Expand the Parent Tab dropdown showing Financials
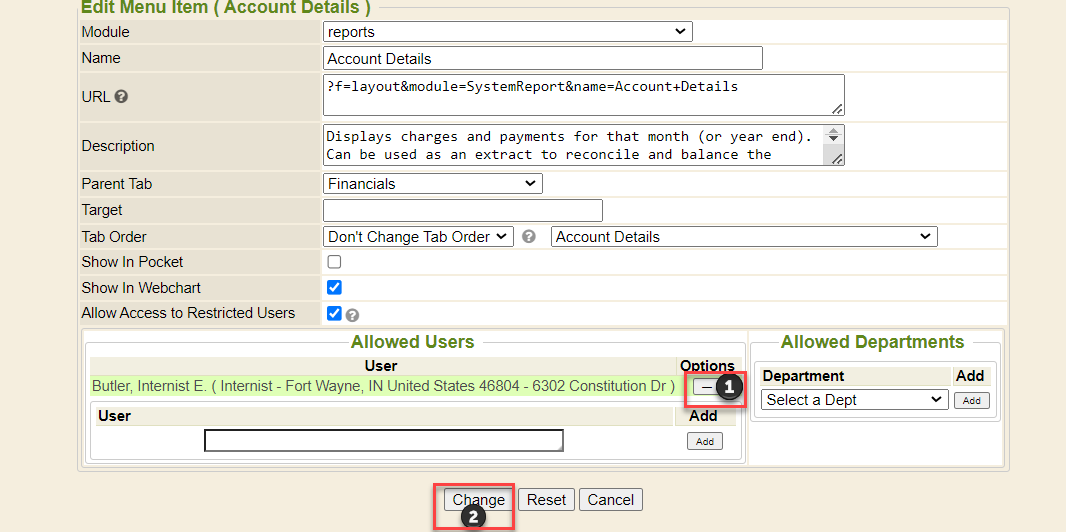The width and height of the screenshot is (1066, 532). [433, 184]
